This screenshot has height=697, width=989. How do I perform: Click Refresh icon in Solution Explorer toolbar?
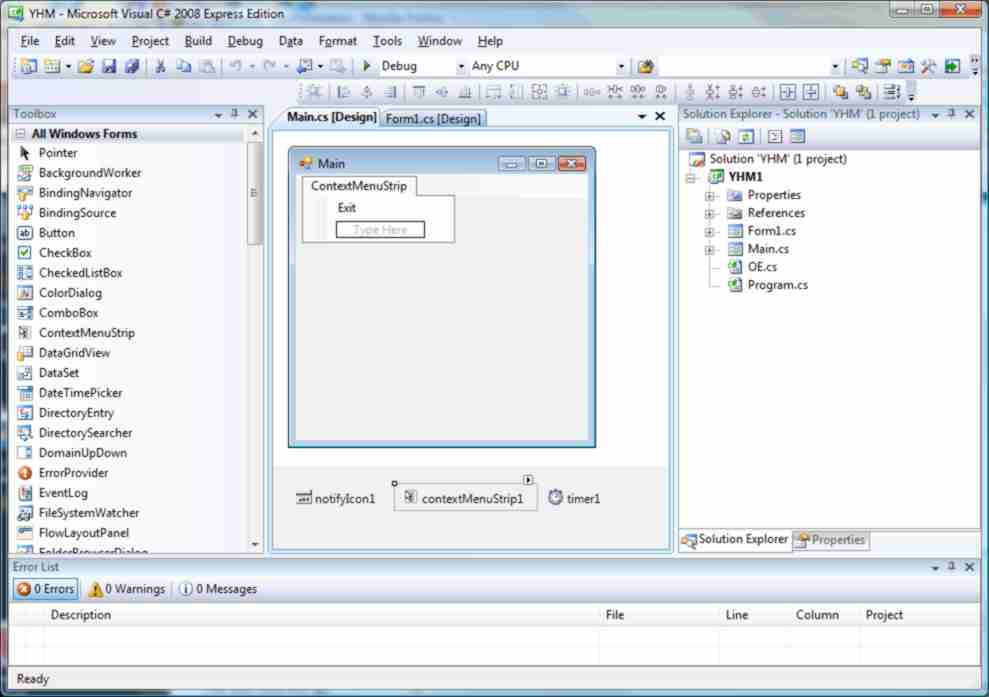(x=746, y=136)
